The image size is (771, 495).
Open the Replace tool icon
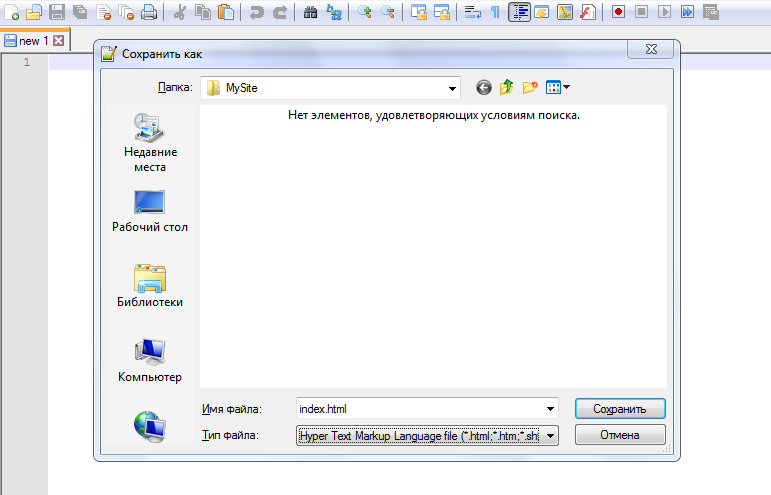[333, 11]
